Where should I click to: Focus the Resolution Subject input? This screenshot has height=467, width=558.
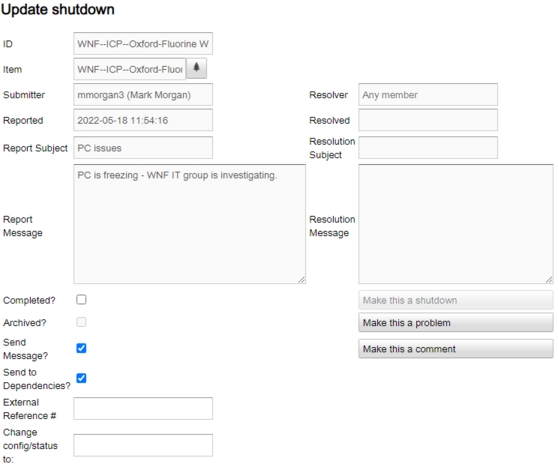tap(428, 148)
